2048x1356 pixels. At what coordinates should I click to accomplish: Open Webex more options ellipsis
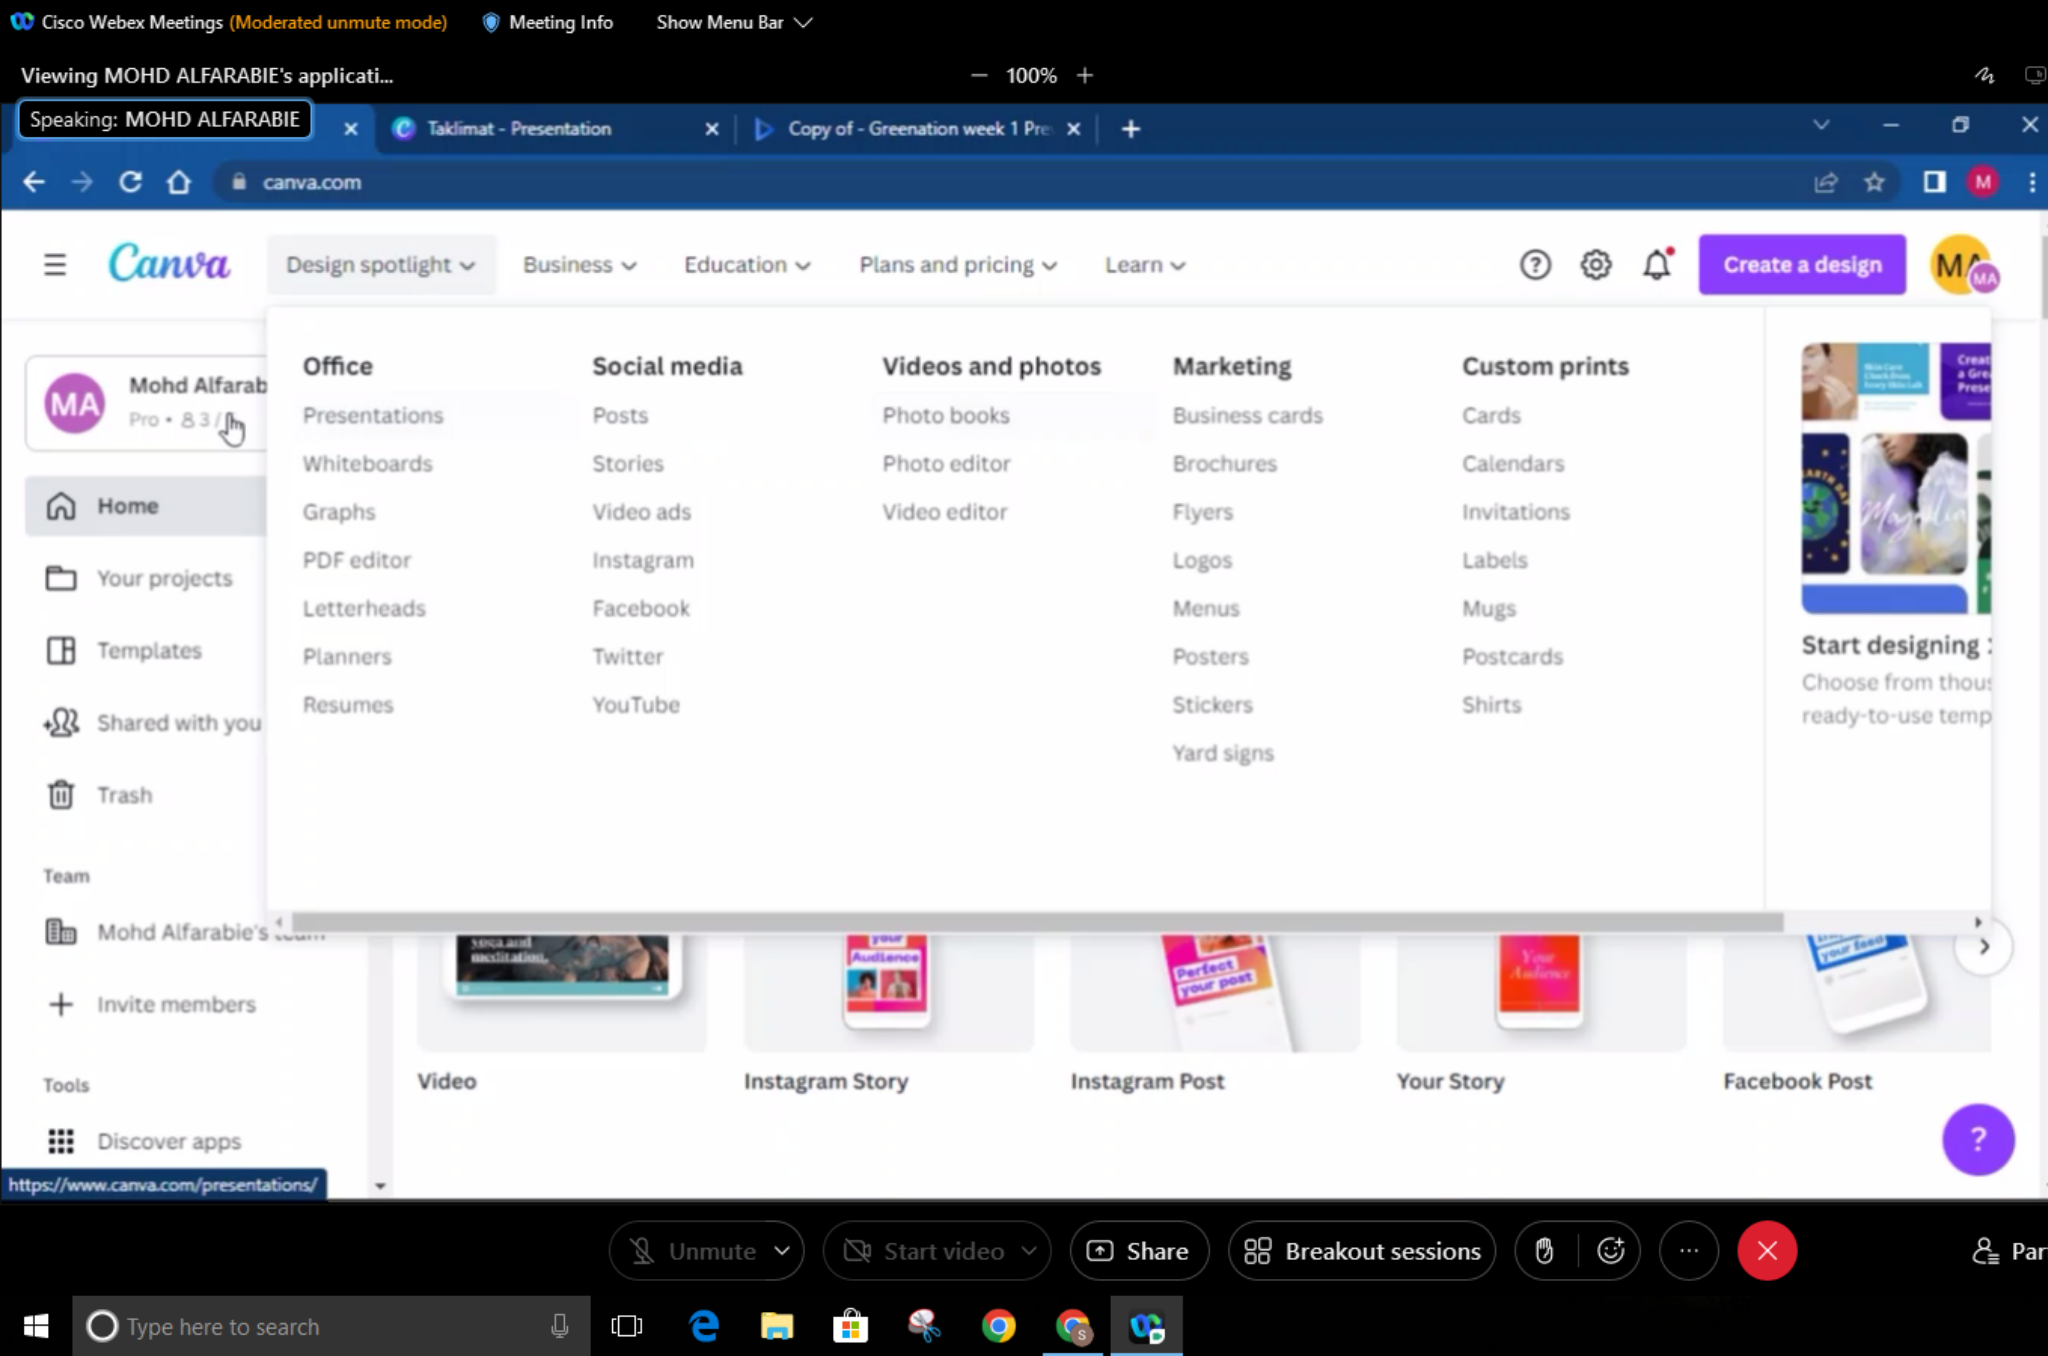click(x=1689, y=1251)
